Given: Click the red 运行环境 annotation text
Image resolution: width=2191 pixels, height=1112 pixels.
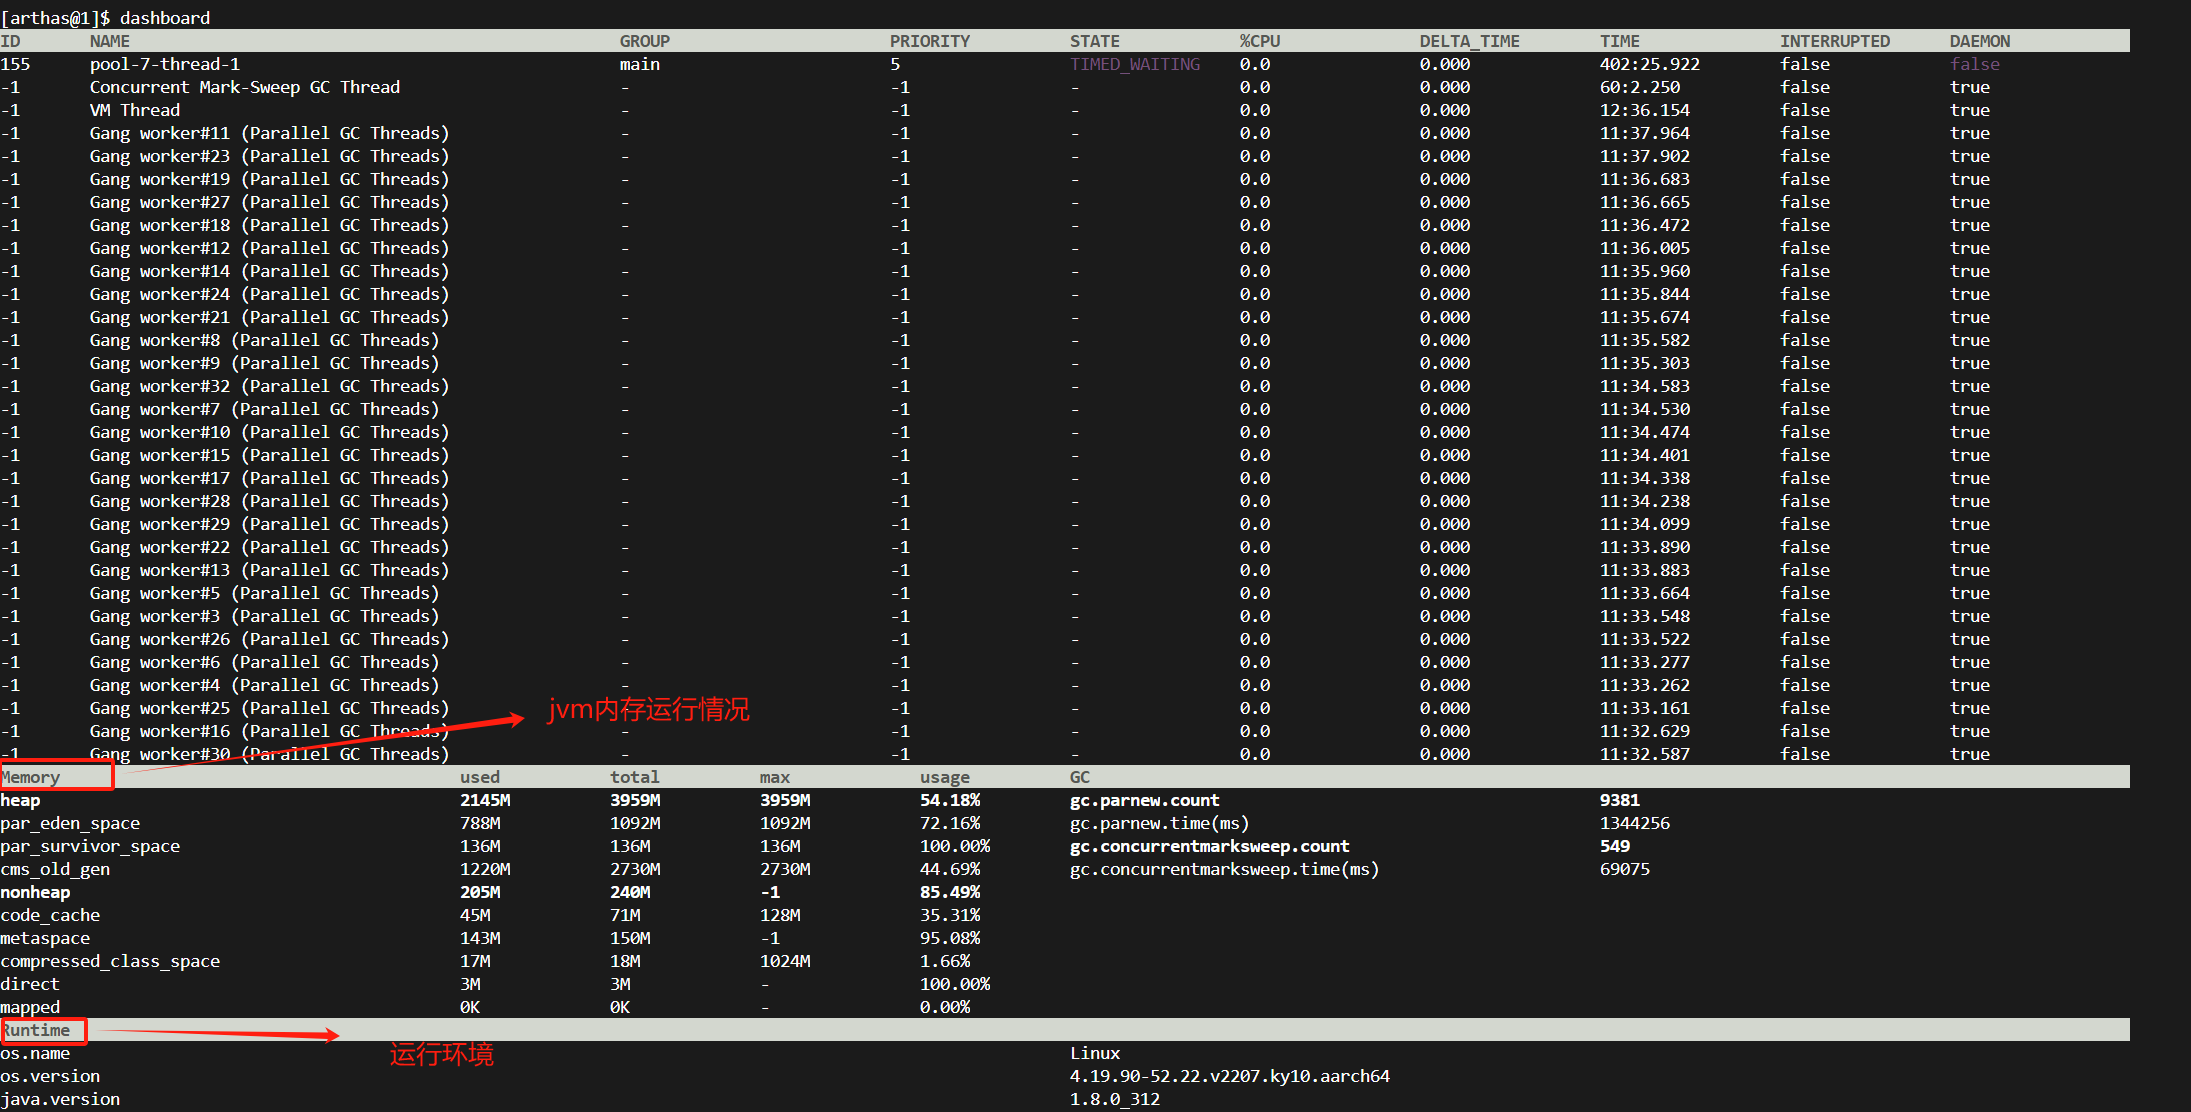Looking at the screenshot, I should [x=441, y=1054].
